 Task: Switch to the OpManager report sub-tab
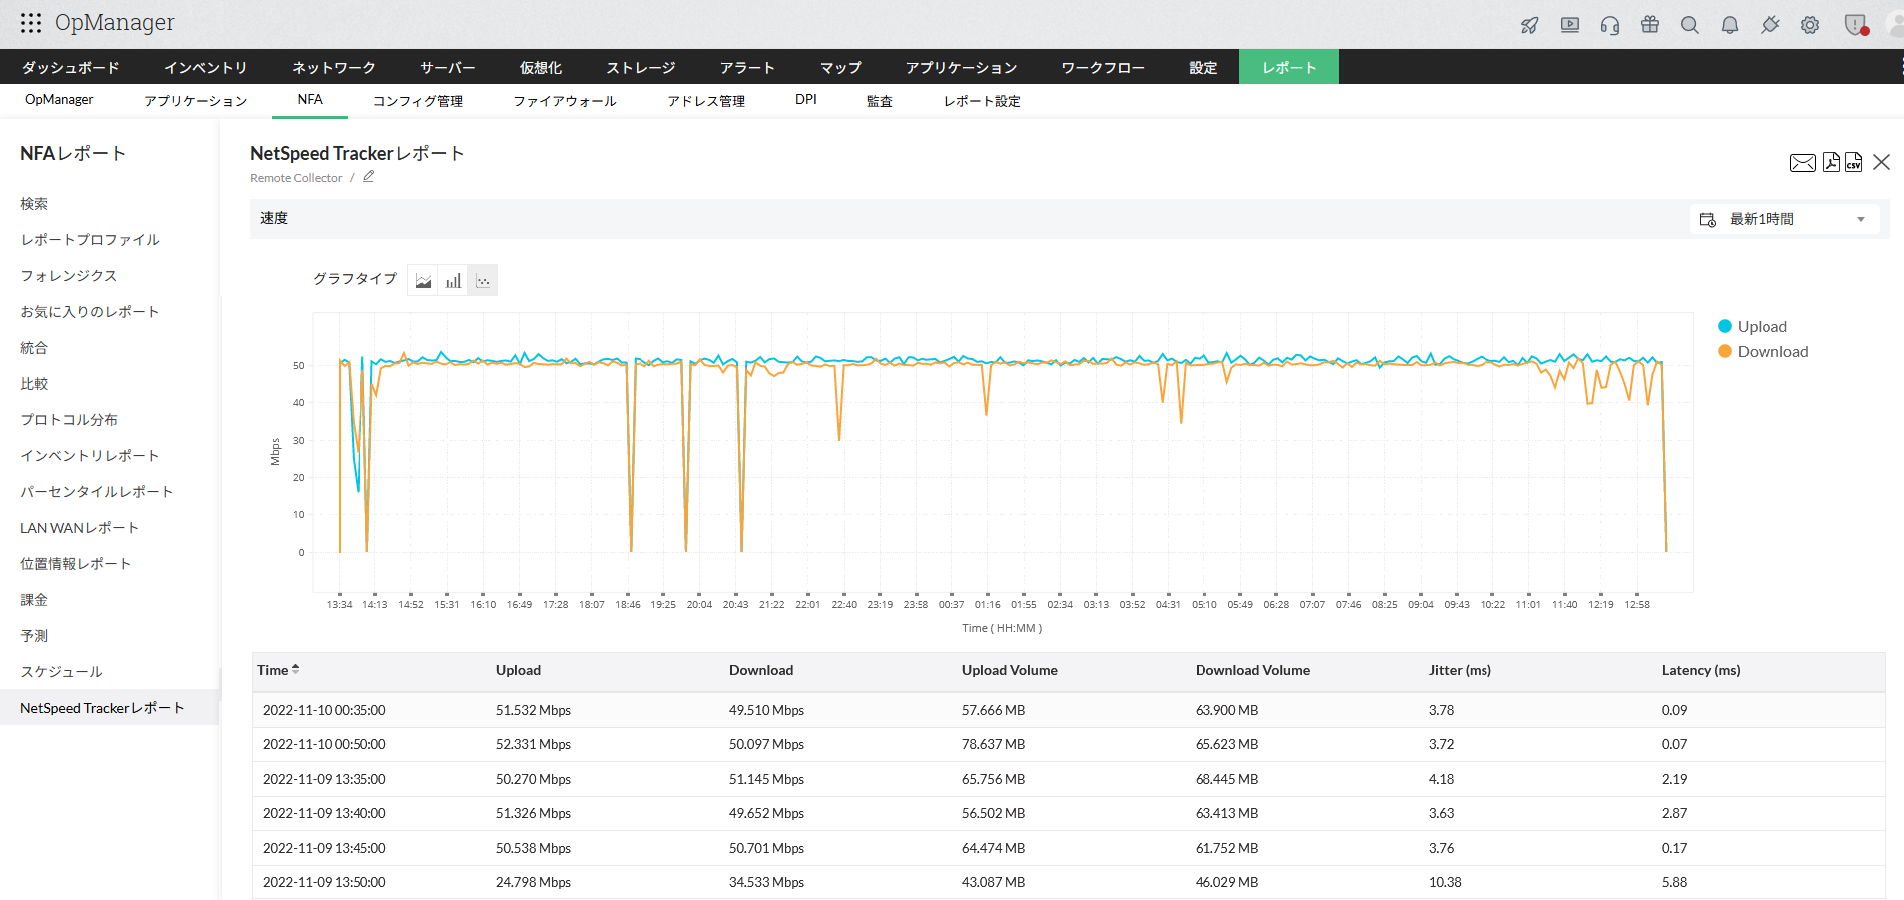(x=59, y=100)
